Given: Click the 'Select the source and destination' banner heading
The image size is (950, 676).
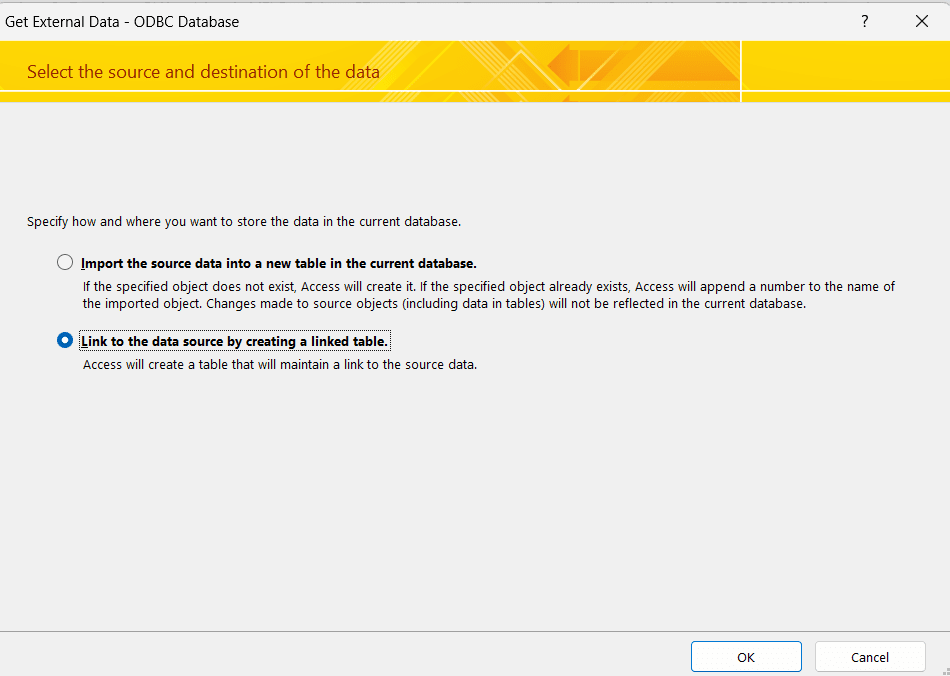Looking at the screenshot, I should click(203, 72).
